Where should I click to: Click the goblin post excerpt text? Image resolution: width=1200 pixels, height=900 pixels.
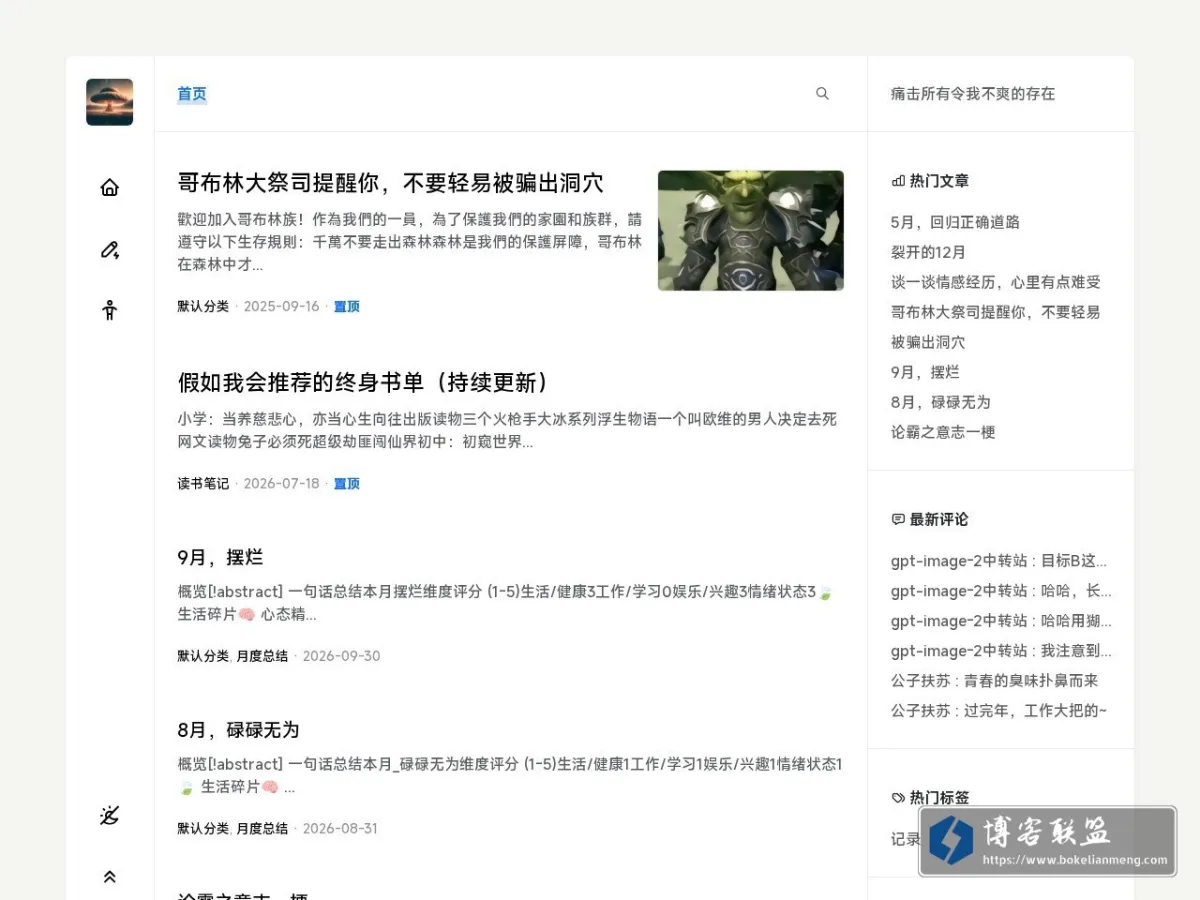tap(410, 241)
